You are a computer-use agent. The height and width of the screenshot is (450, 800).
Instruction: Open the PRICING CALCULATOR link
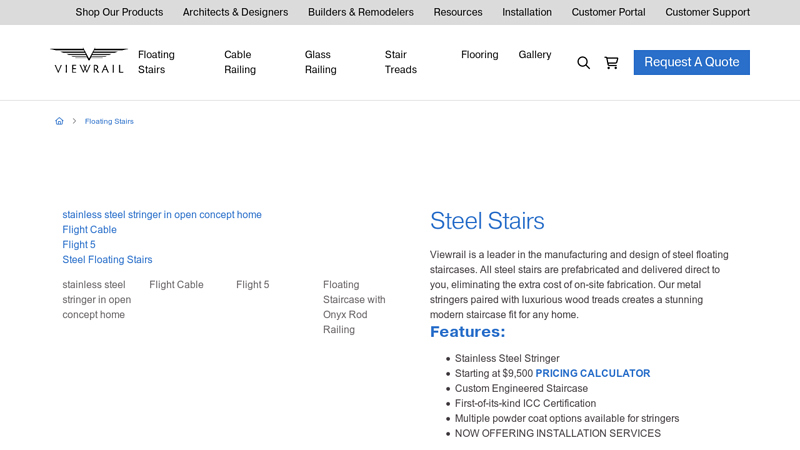click(592, 373)
